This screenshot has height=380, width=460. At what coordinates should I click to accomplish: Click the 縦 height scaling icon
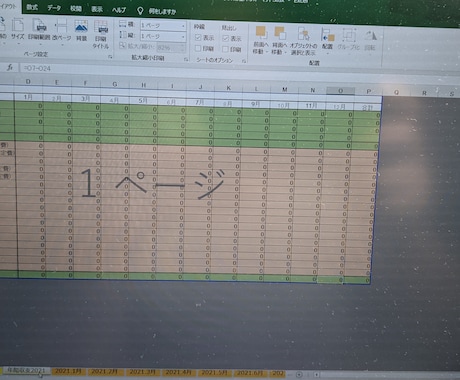pyautogui.click(x=123, y=35)
